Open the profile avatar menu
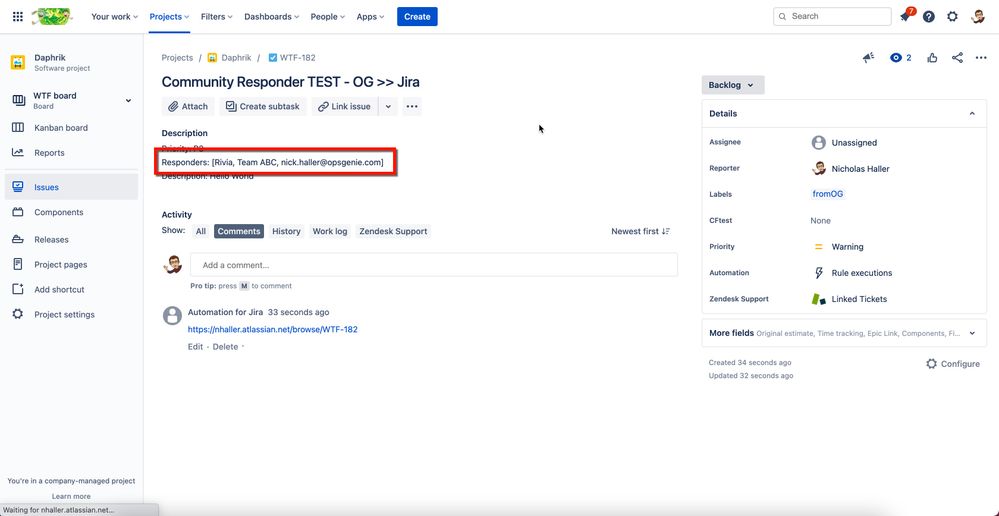Screen dimensions: 999x516 pyautogui.click(x=978, y=17)
